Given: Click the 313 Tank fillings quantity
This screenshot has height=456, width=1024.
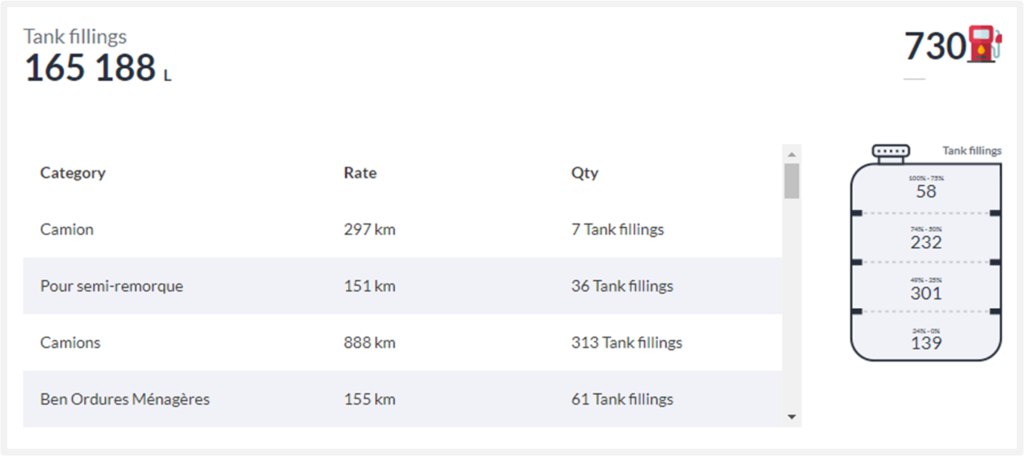Looking at the screenshot, I should tap(627, 342).
